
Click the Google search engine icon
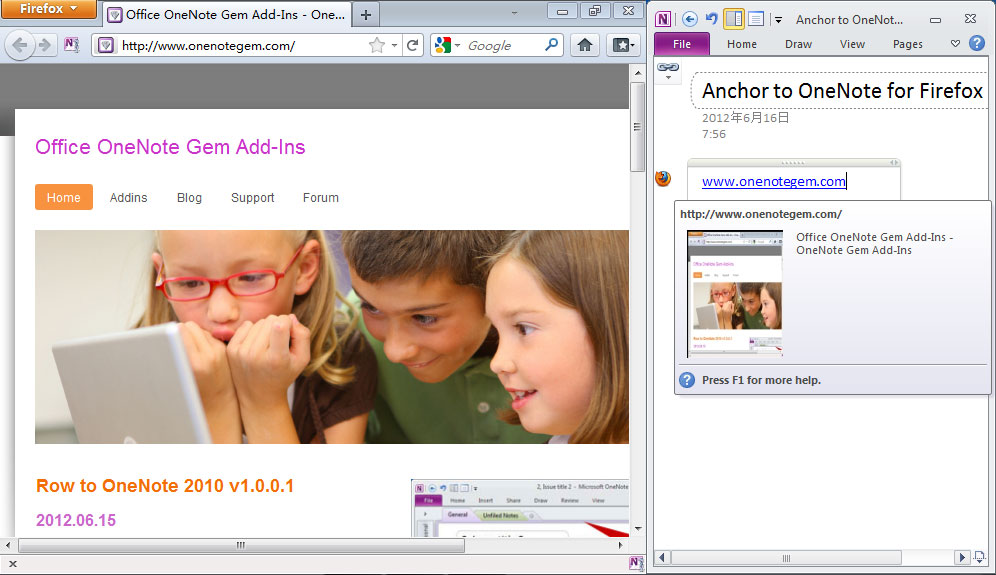tap(443, 45)
